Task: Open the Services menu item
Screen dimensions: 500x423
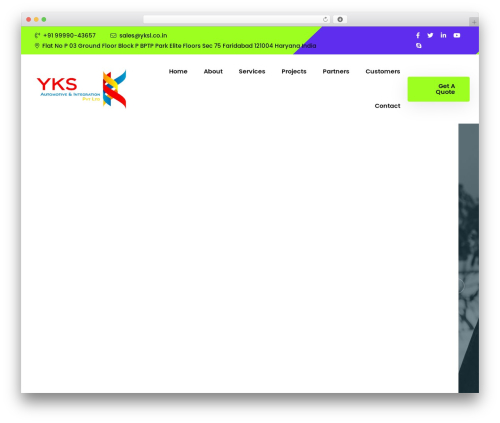Action: click(x=252, y=71)
